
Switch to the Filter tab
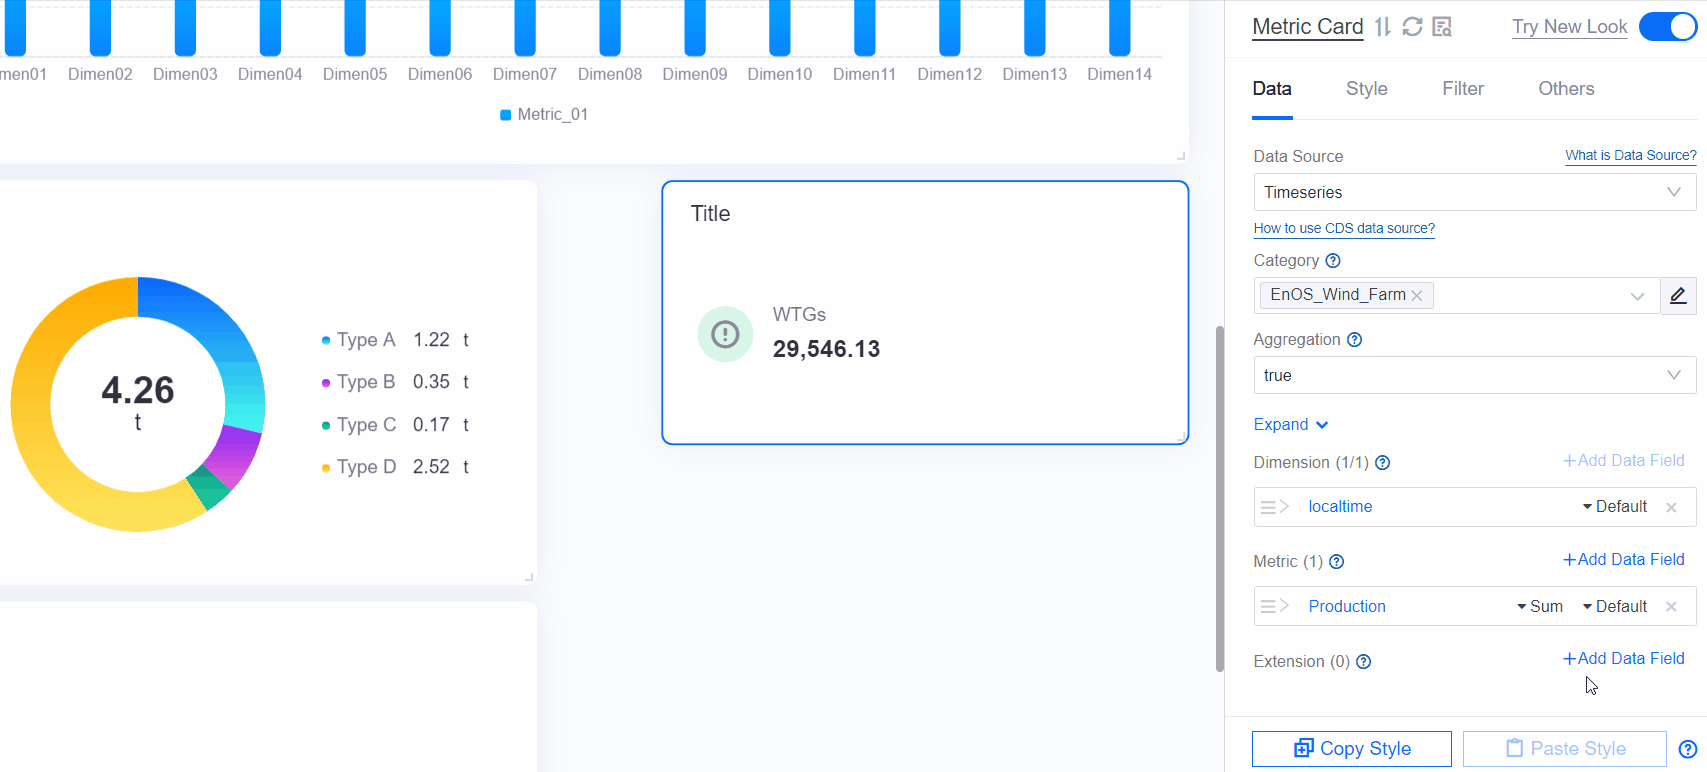[1462, 89]
